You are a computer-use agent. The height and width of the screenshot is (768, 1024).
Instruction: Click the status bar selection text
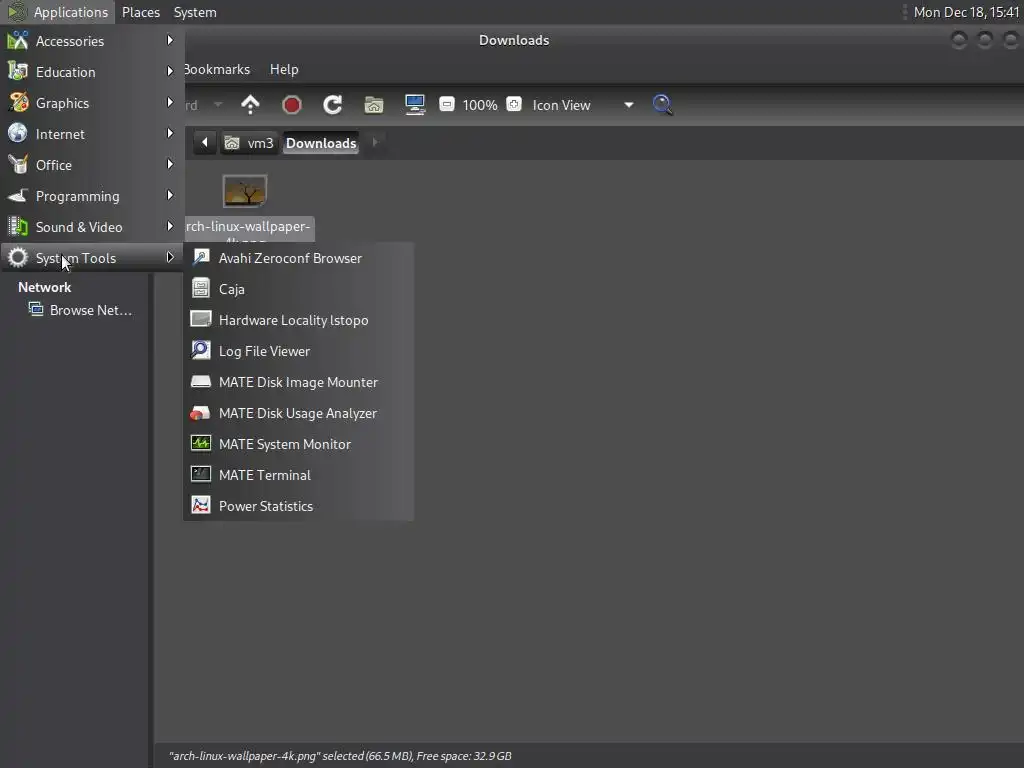click(340, 756)
